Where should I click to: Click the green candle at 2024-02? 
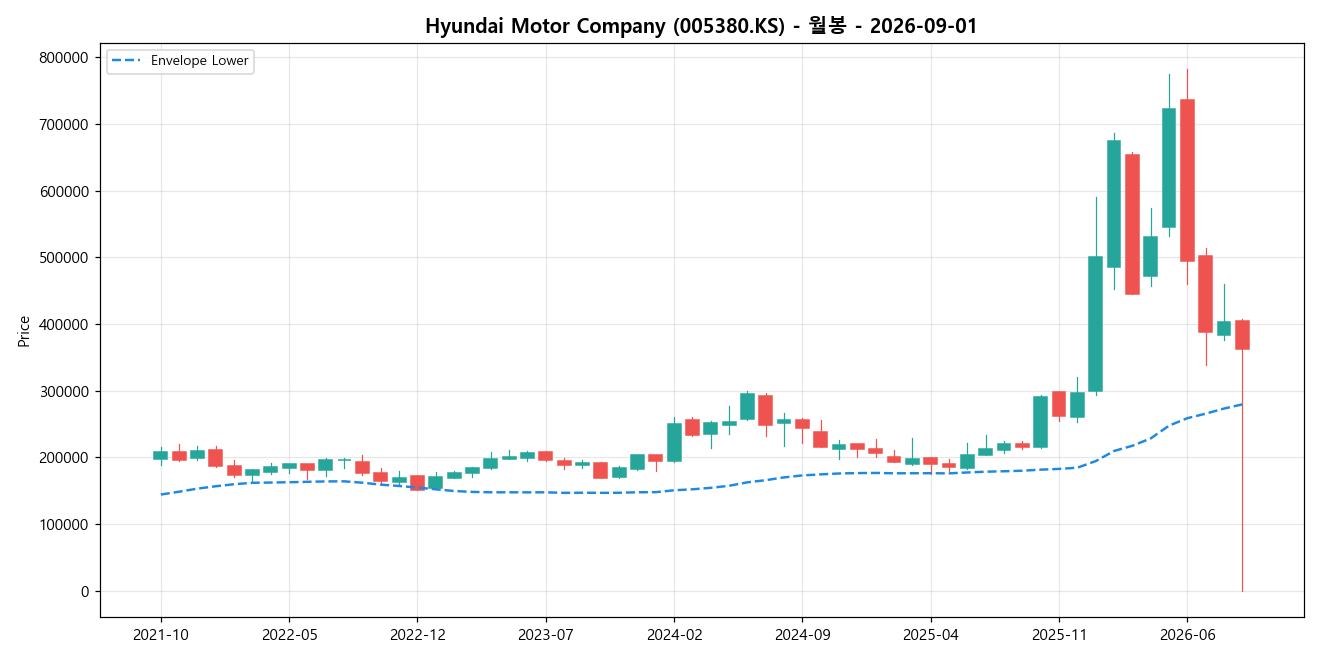674,442
